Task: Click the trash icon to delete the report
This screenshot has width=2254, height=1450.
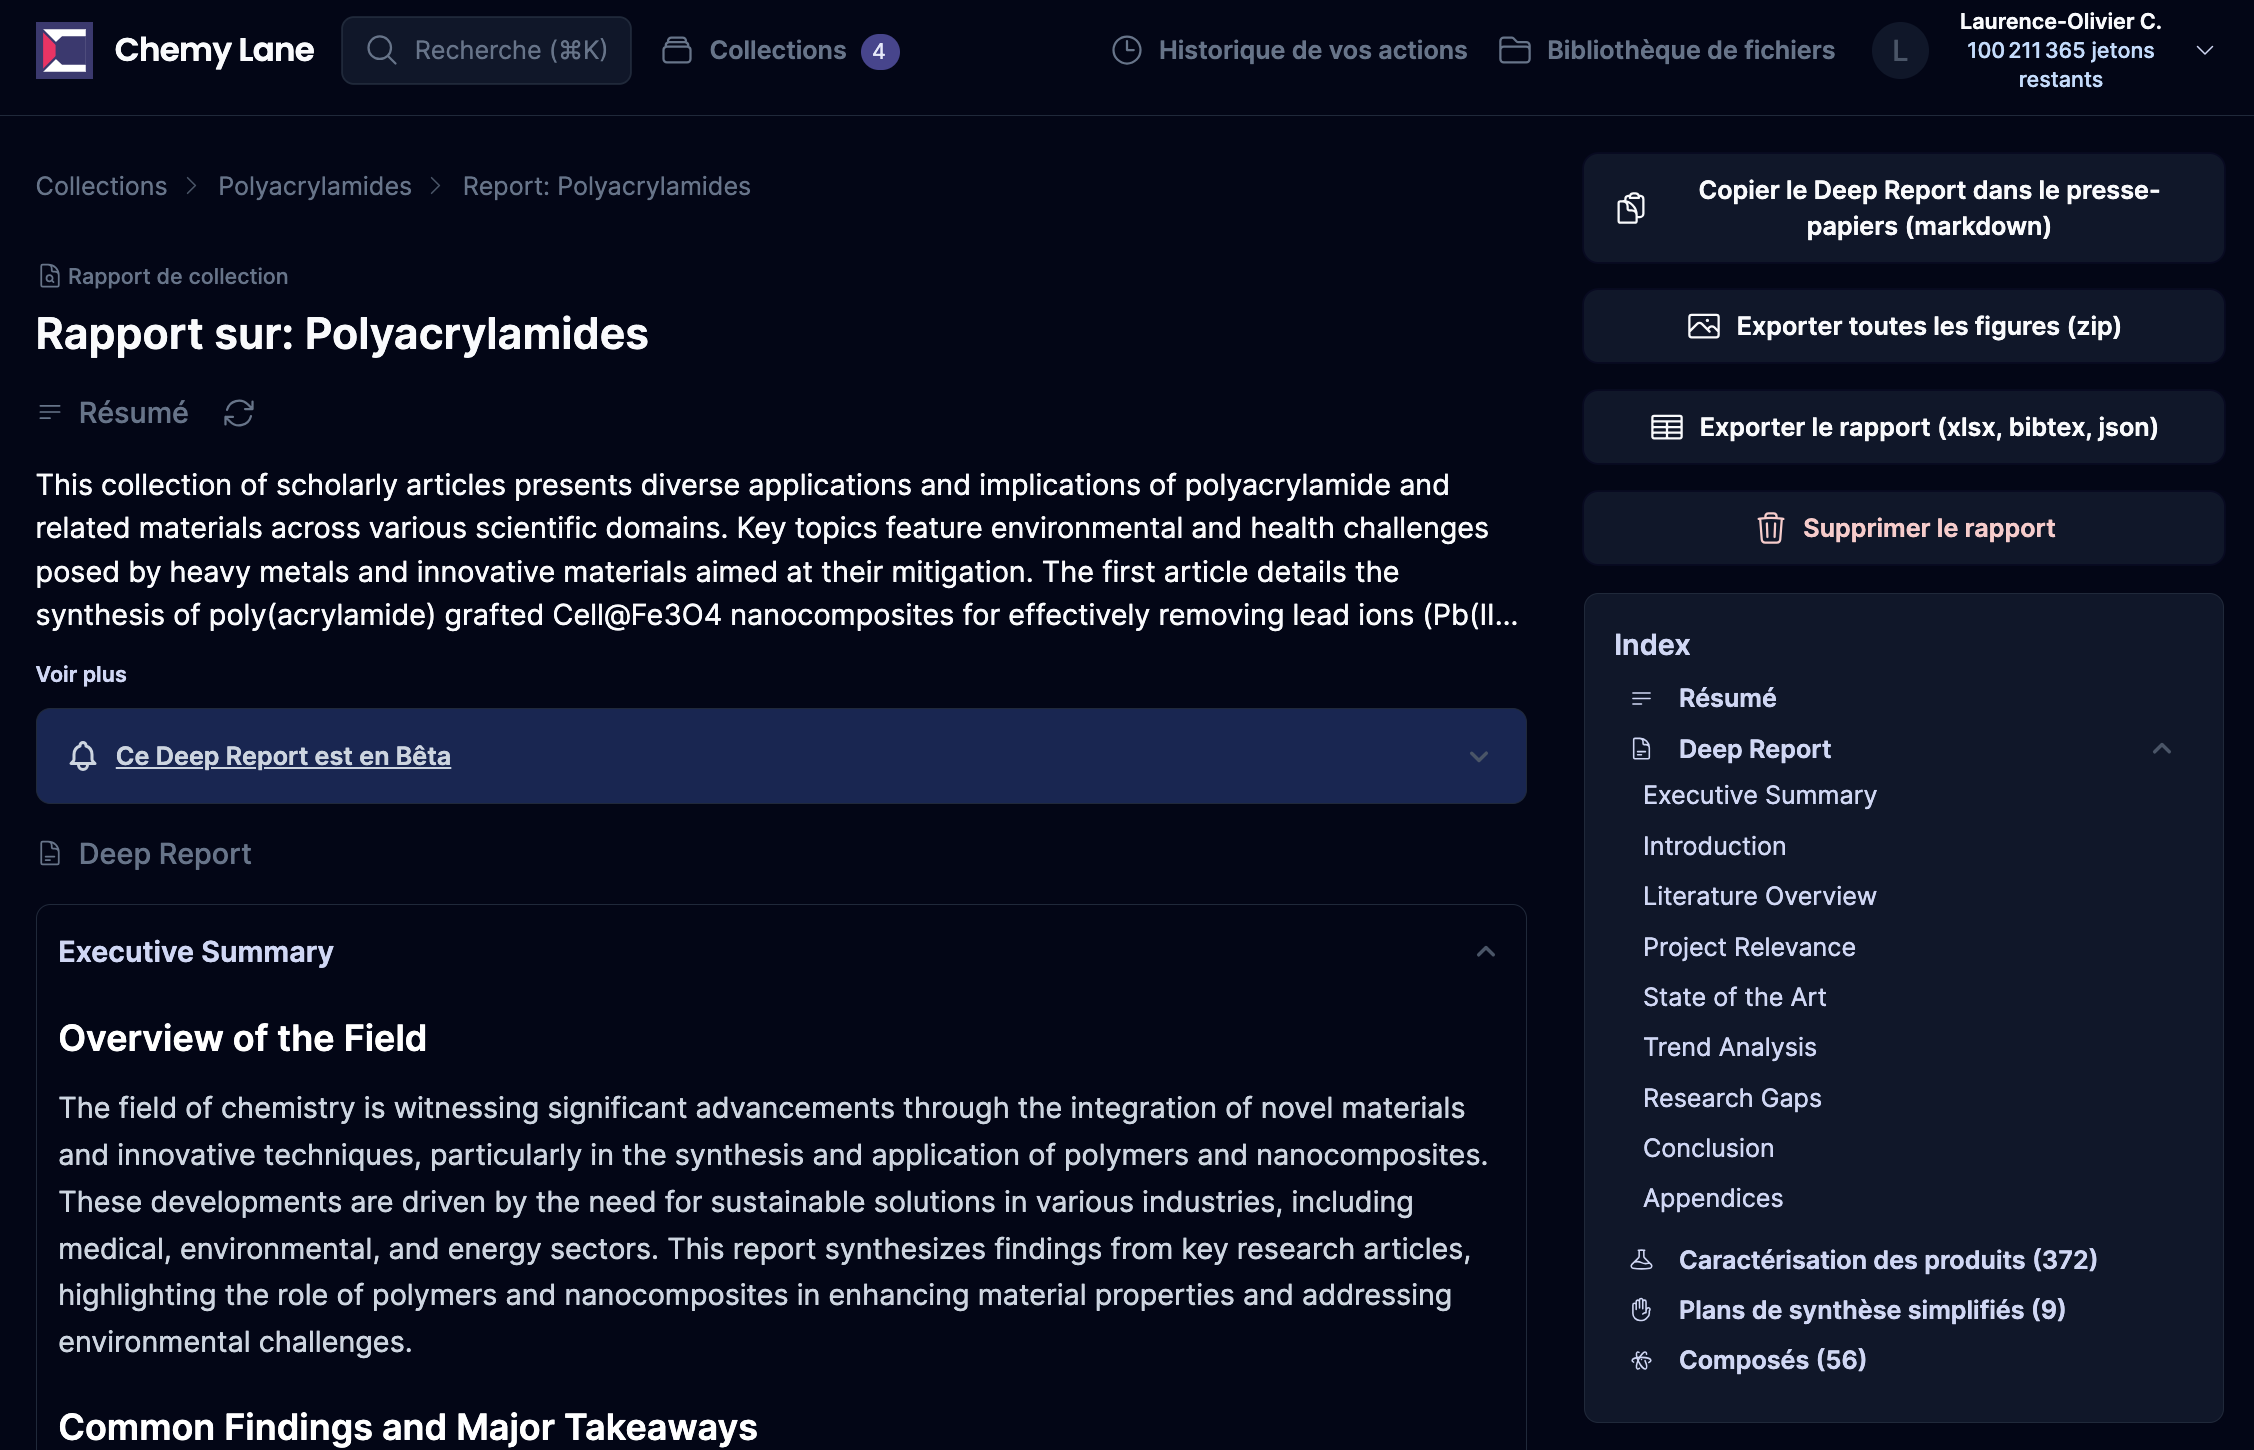Action: pos(1770,528)
